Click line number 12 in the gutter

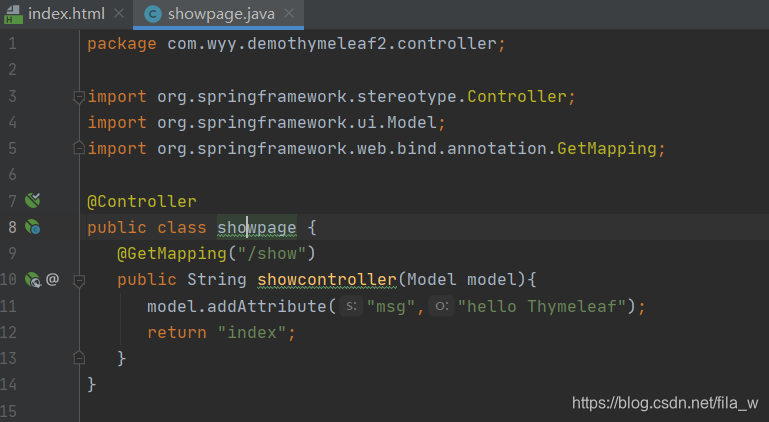click(9, 333)
